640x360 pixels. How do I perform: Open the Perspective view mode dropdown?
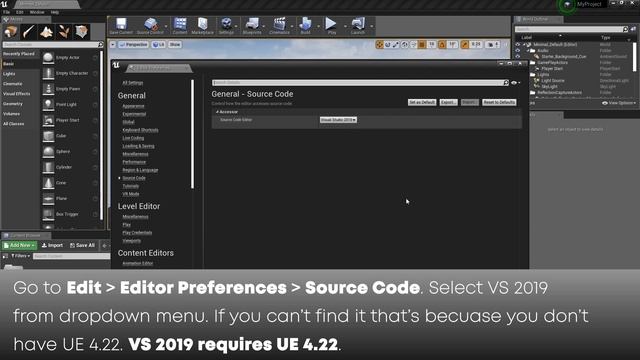point(133,44)
